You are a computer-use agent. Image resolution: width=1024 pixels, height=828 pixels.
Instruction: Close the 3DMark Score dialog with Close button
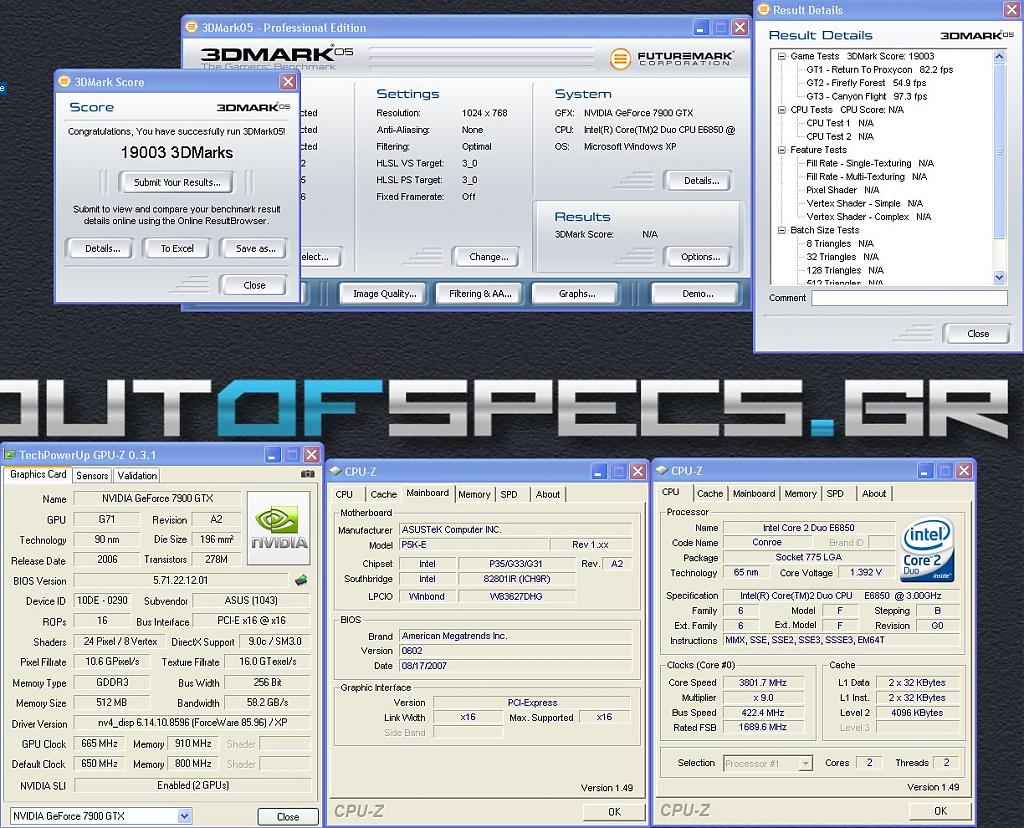tap(254, 285)
